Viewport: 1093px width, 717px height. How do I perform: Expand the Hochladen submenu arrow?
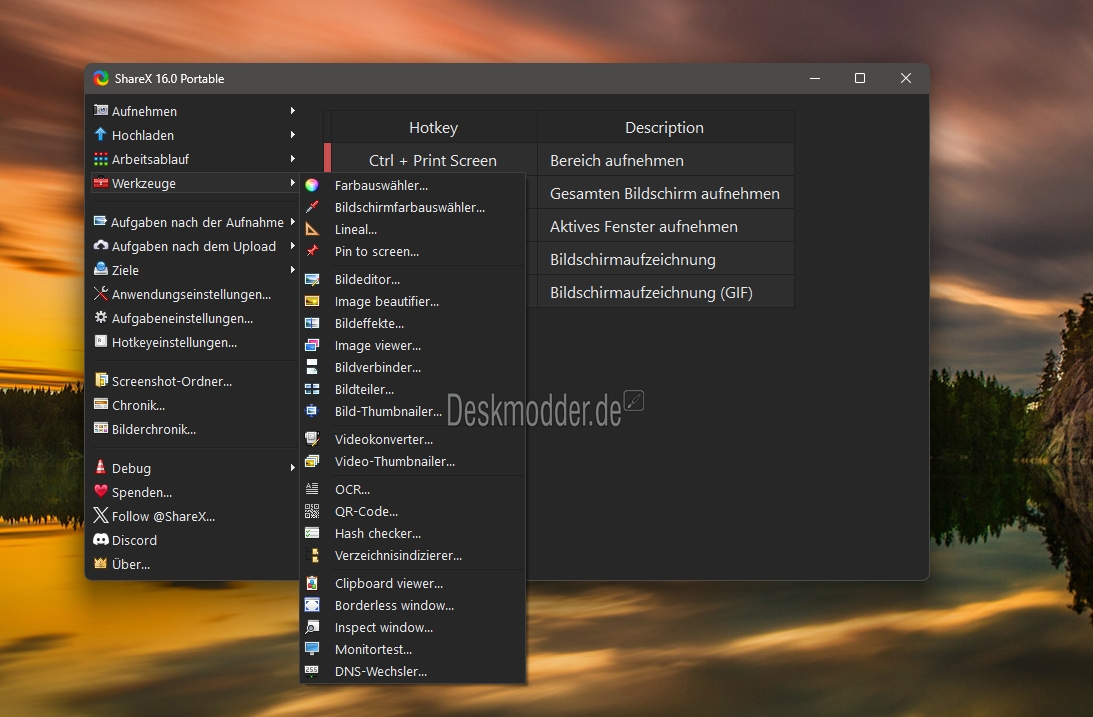pyautogui.click(x=293, y=134)
